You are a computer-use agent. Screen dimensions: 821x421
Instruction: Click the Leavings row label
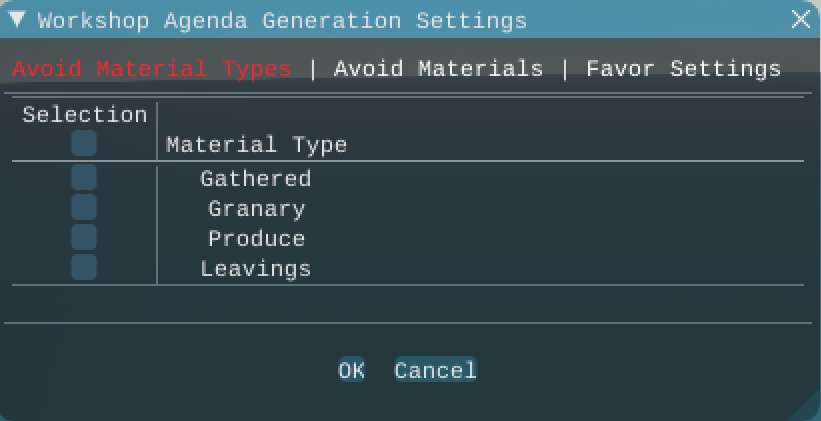click(255, 269)
